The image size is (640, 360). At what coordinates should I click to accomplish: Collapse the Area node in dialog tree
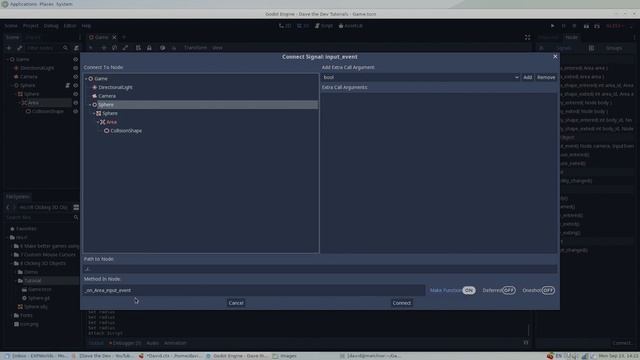pyautogui.click(x=98, y=122)
